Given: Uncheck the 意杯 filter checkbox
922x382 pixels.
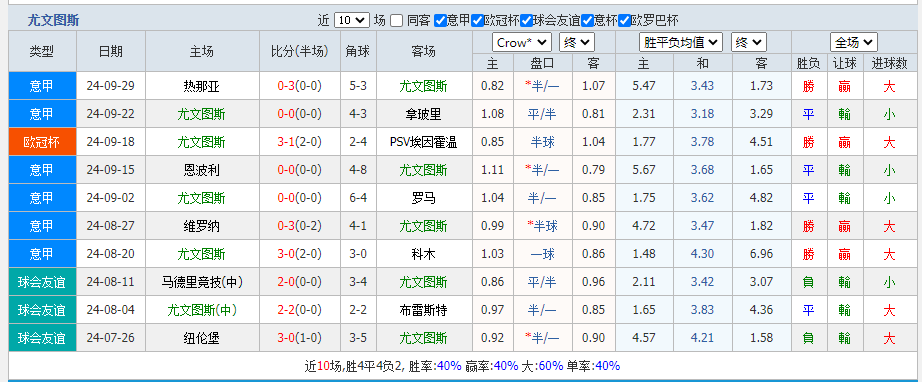Looking at the screenshot, I should 587,21.
